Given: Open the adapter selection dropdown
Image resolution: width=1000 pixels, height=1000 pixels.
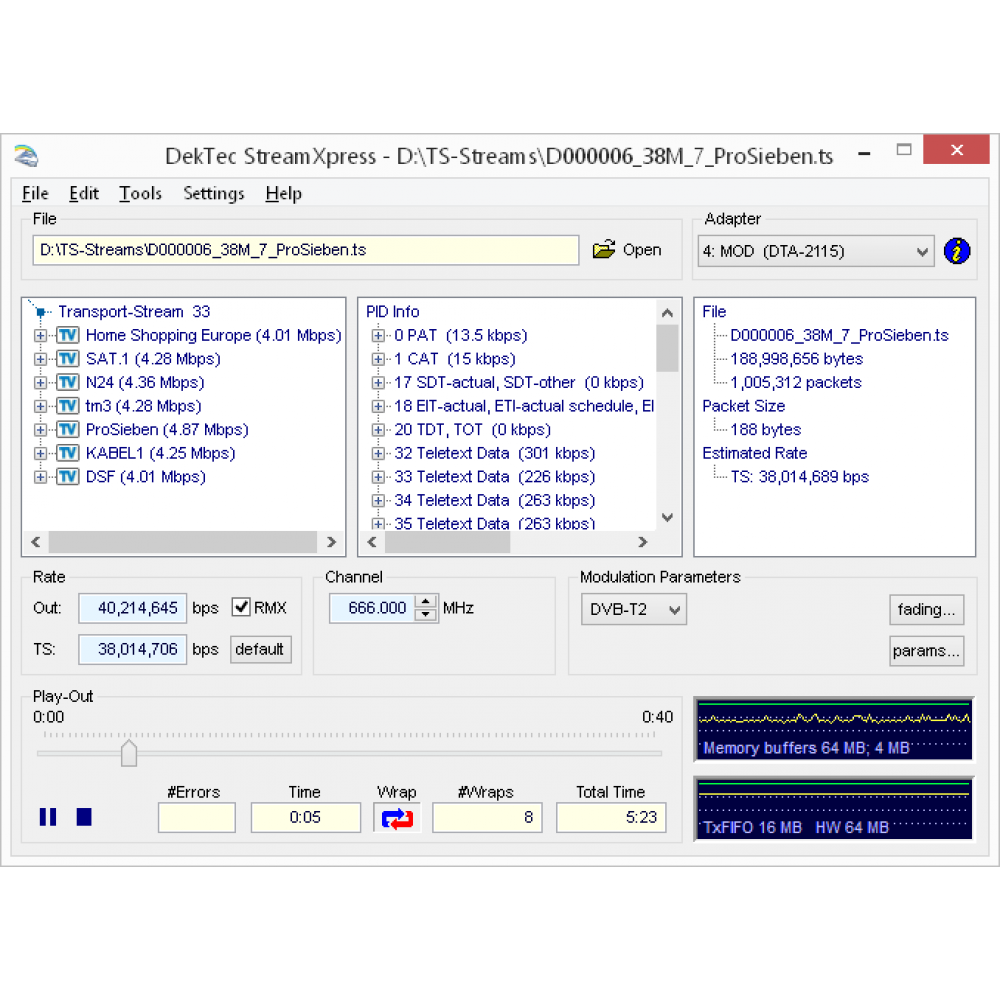Looking at the screenshot, I should point(923,252).
